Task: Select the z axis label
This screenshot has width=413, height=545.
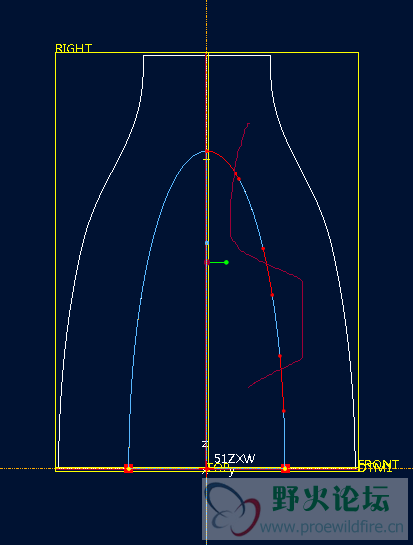Action: click(x=205, y=444)
